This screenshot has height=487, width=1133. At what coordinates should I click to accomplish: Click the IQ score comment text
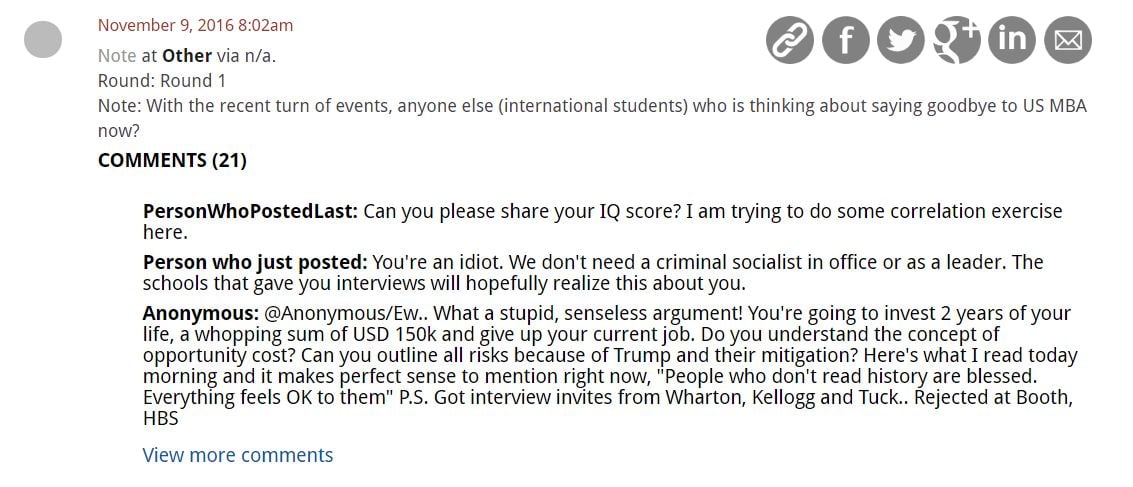[x=710, y=212]
